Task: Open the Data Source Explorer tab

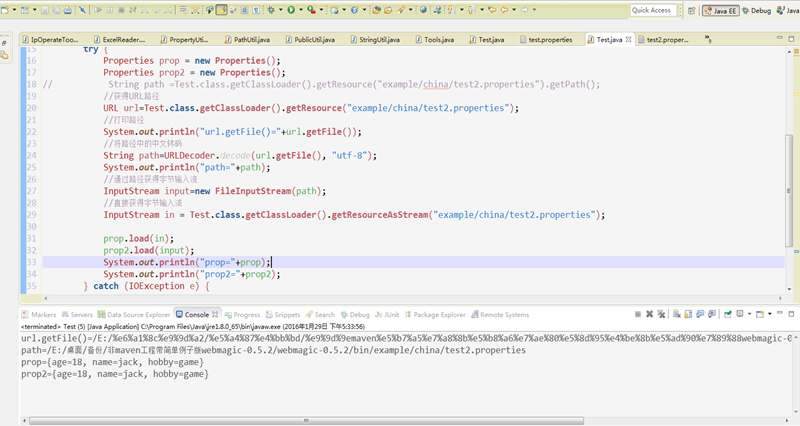Action: pyautogui.click(x=134, y=315)
